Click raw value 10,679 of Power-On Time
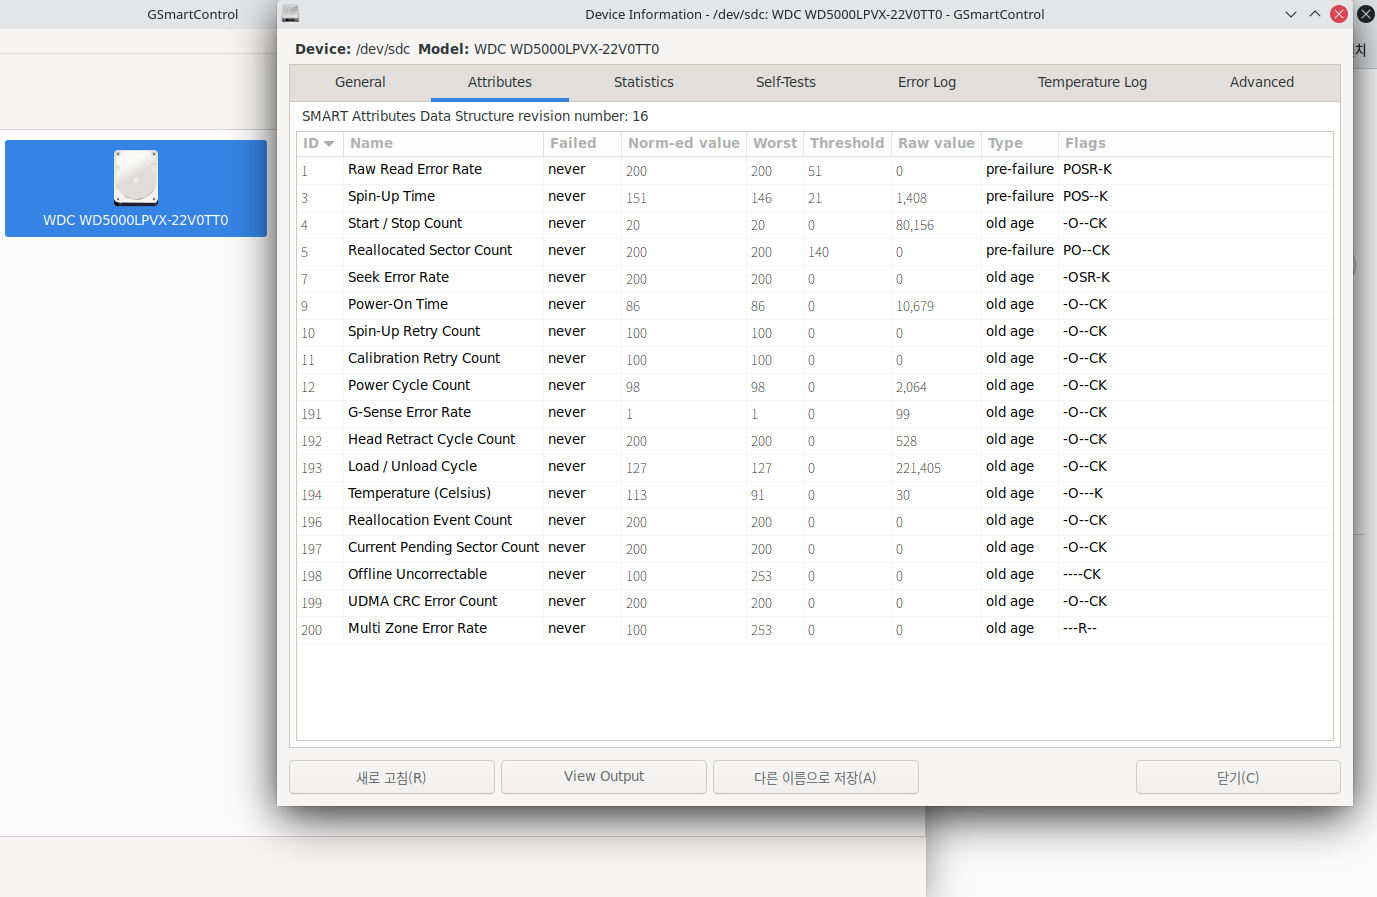 coord(915,306)
